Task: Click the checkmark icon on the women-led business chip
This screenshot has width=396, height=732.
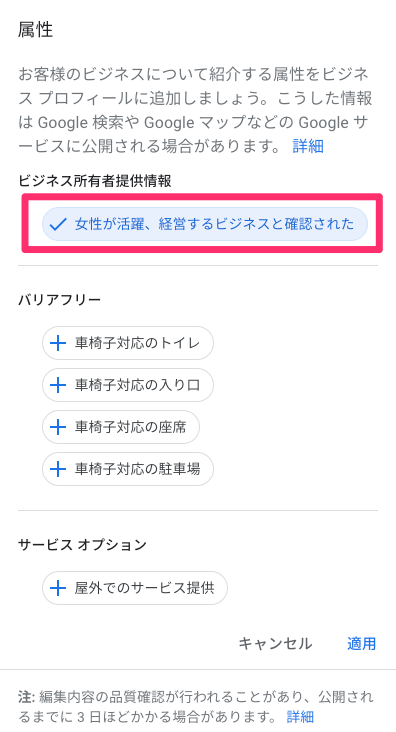Action: tap(58, 225)
